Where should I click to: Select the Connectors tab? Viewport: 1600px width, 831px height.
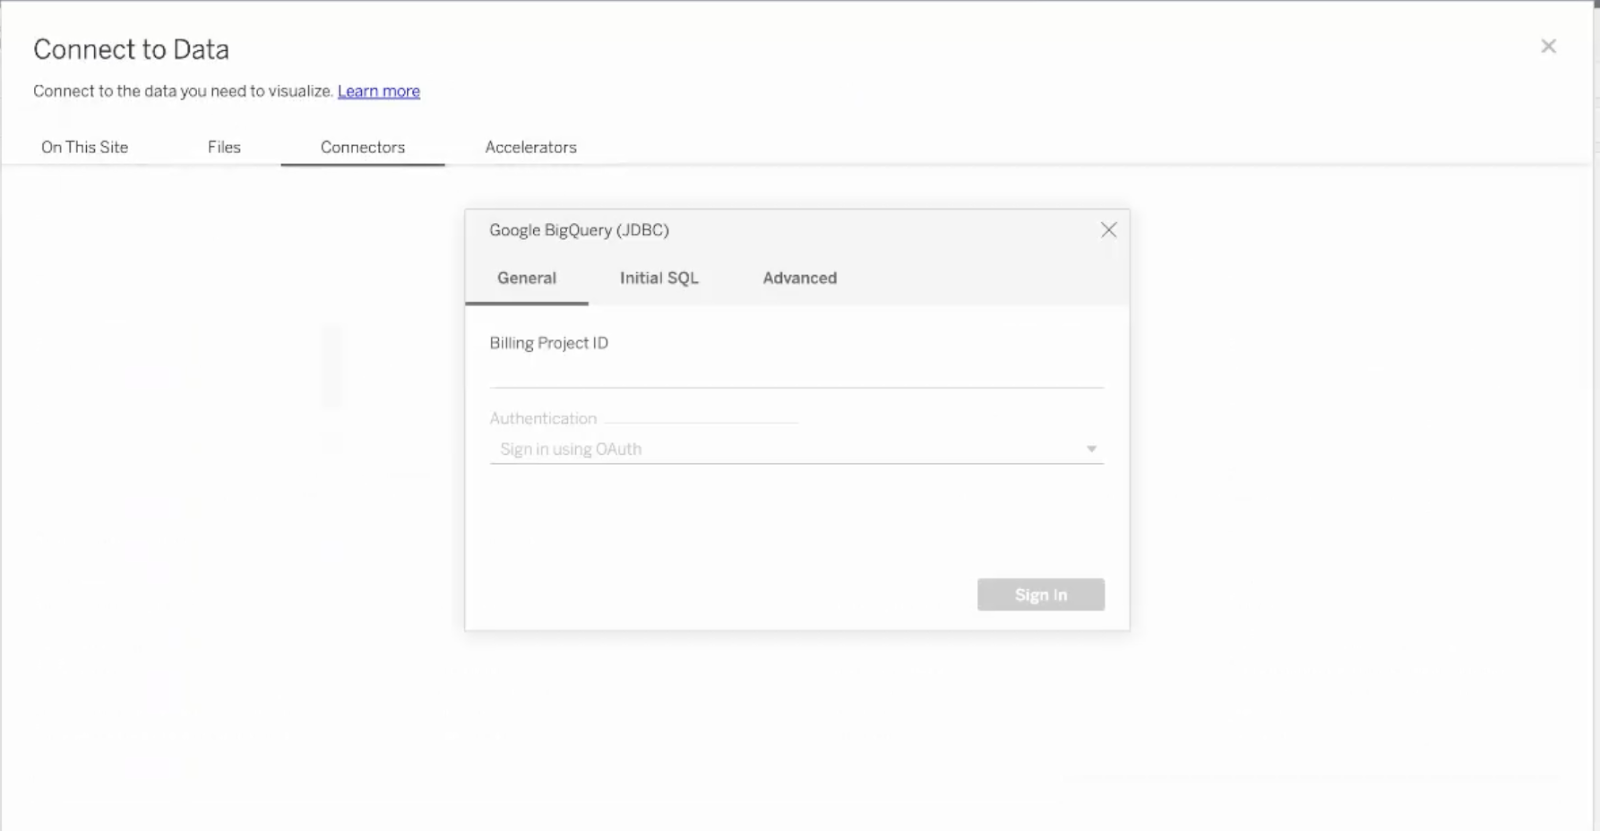tap(363, 147)
